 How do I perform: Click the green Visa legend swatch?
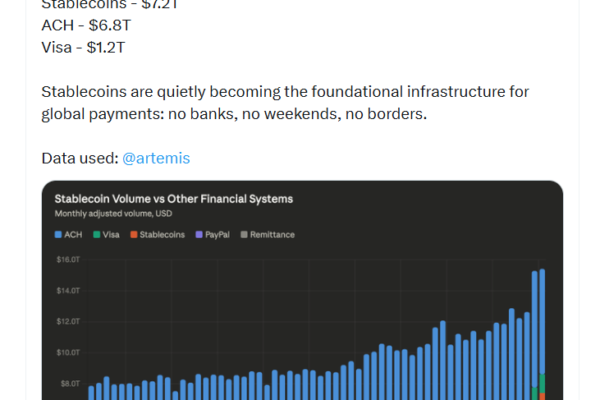coord(96,235)
